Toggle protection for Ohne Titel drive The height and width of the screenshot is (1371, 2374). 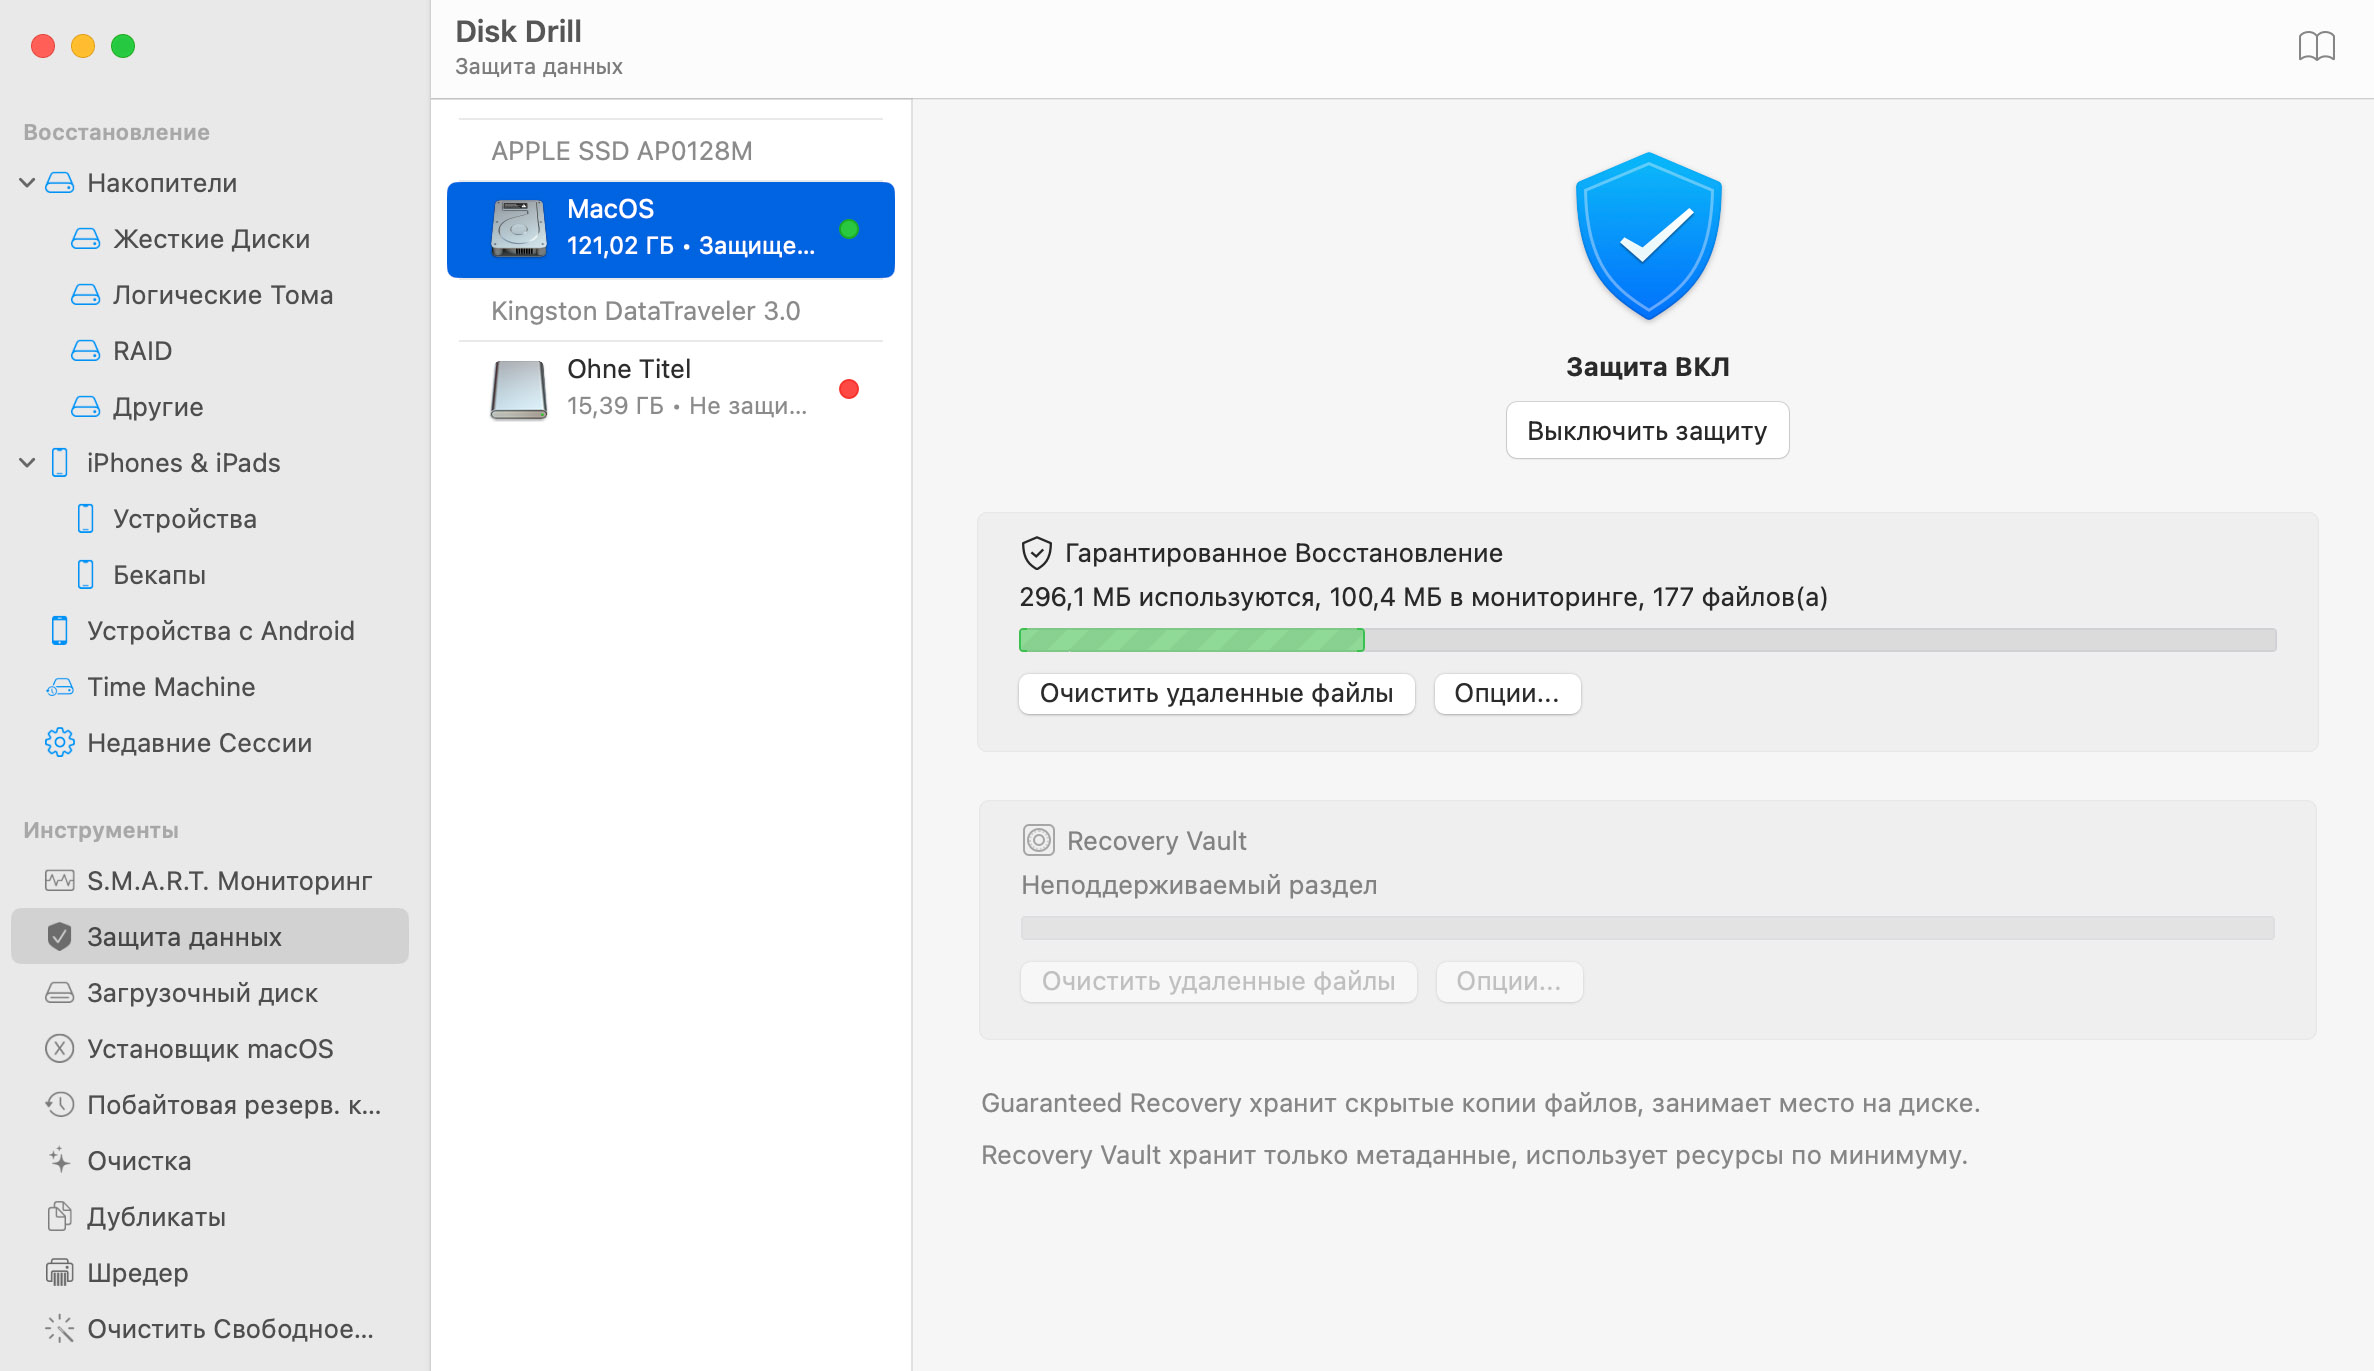pyautogui.click(x=848, y=387)
